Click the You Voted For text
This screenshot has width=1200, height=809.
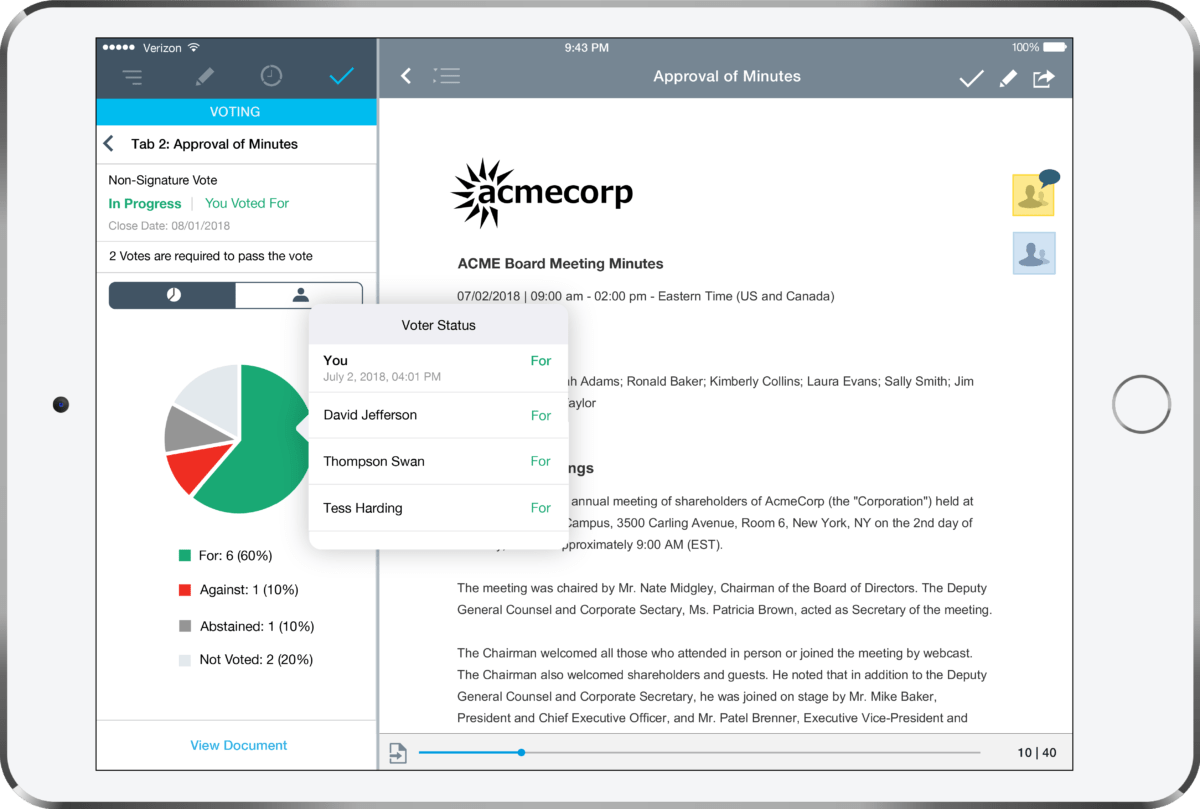247,203
